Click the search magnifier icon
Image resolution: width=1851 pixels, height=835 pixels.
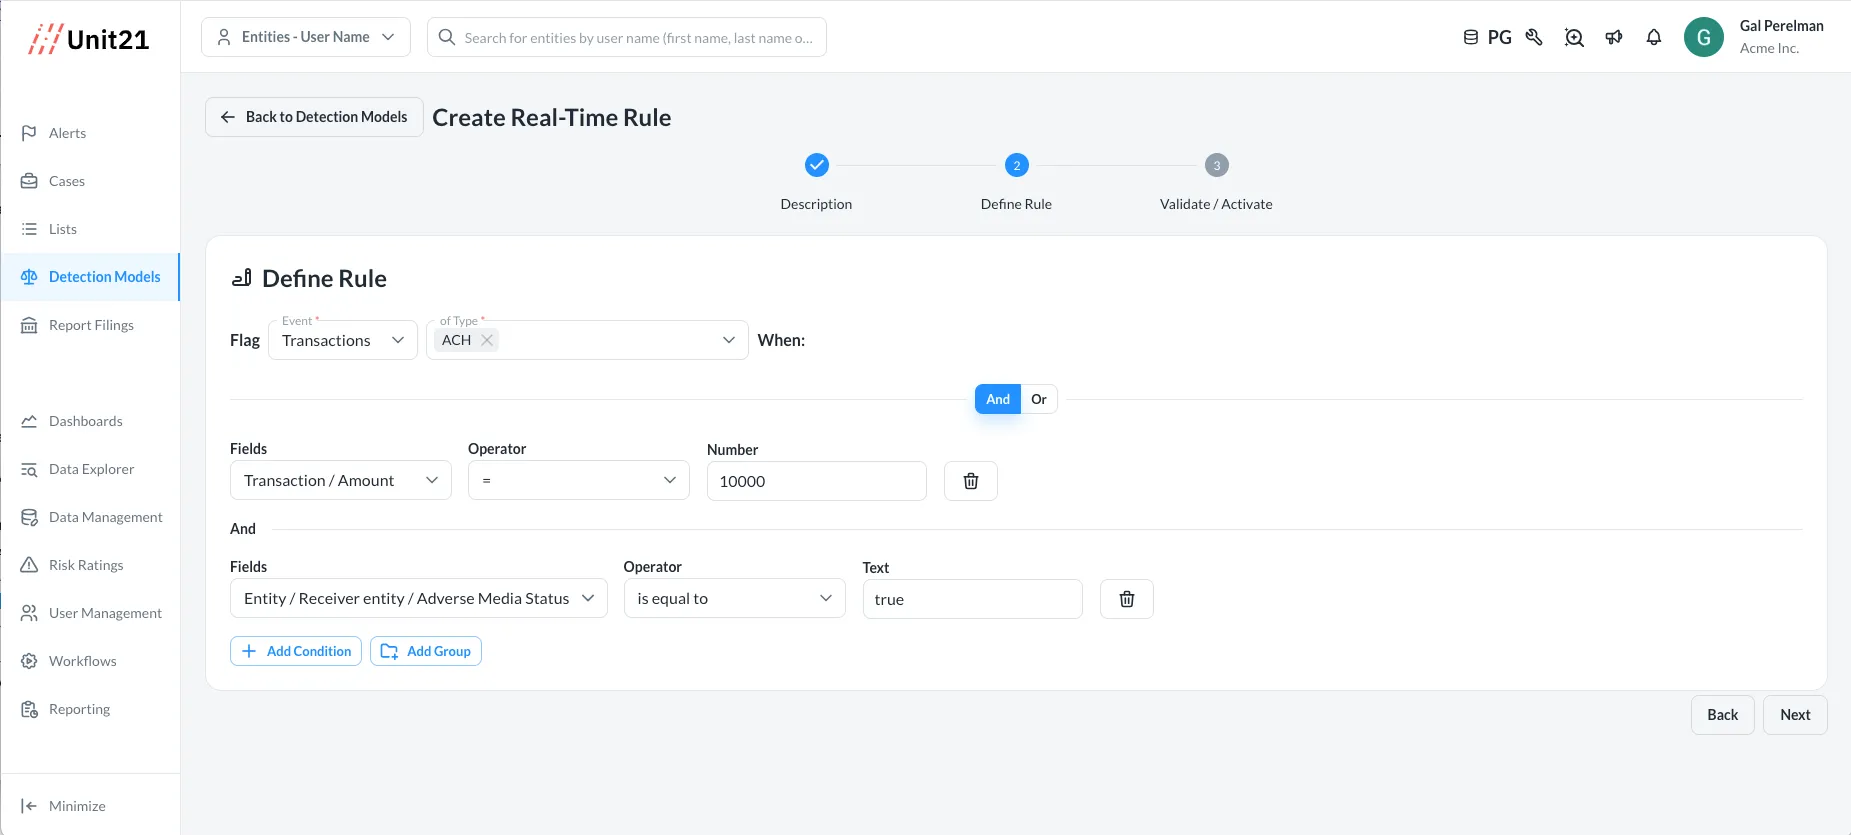[447, 37]
